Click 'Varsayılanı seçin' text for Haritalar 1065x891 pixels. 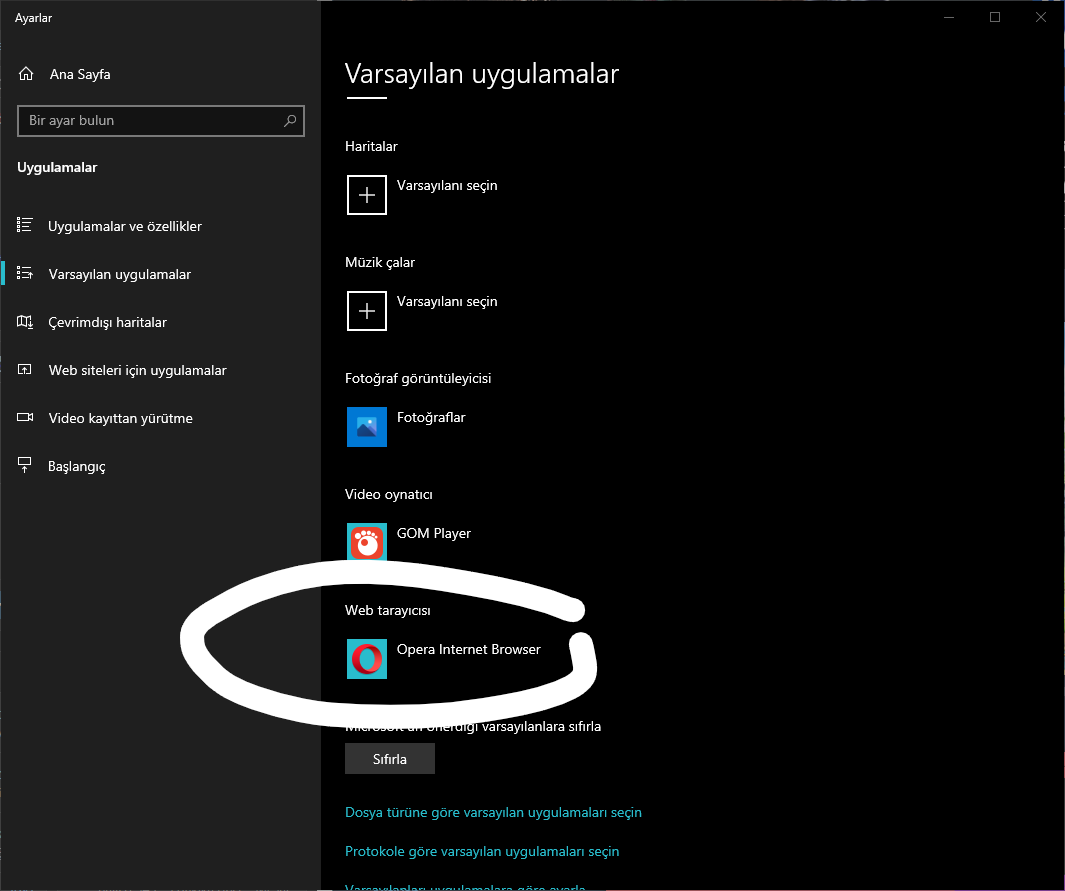[447, 185]
